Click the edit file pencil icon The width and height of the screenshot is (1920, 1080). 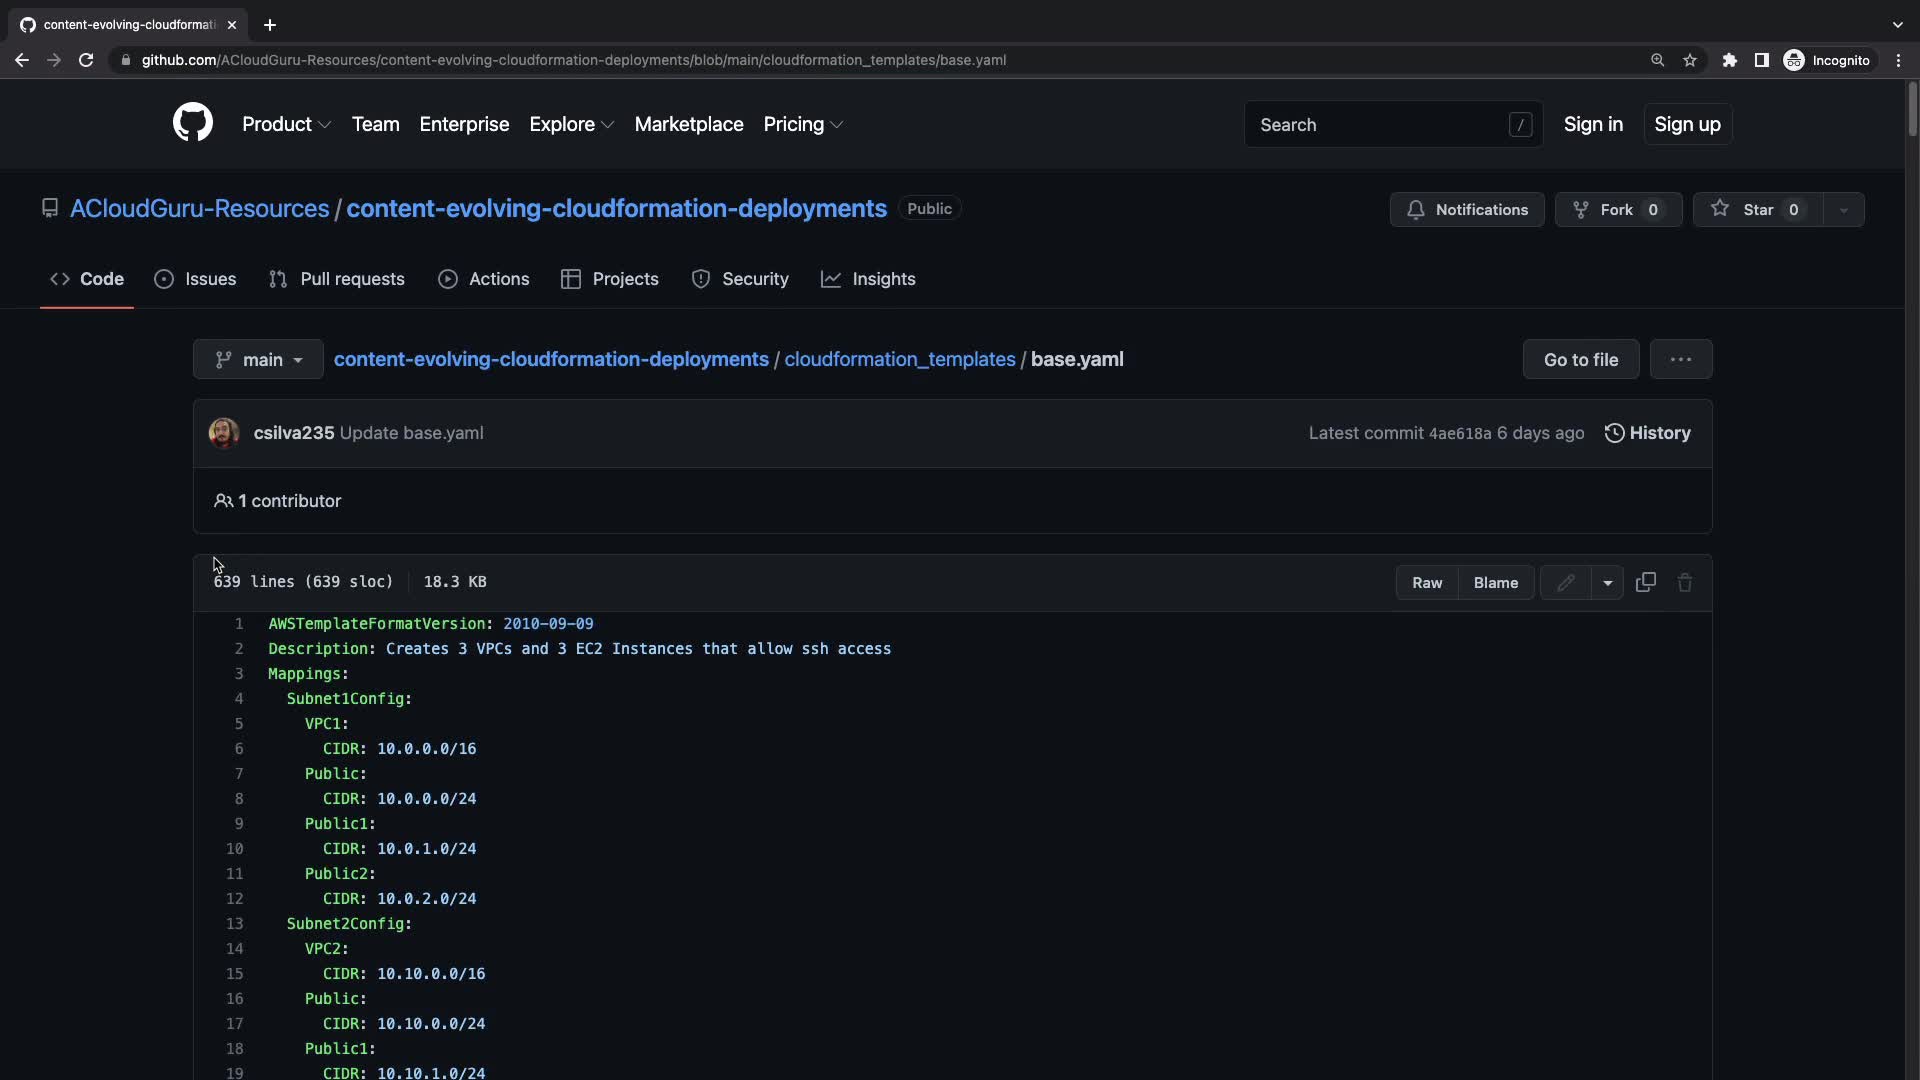point(1565,582)
